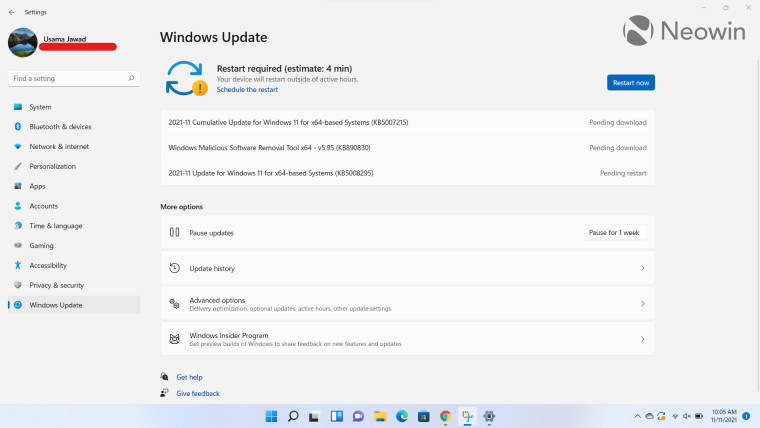Click the muted volume tray icon
760x428 pixels.
(x=687, y=416)
